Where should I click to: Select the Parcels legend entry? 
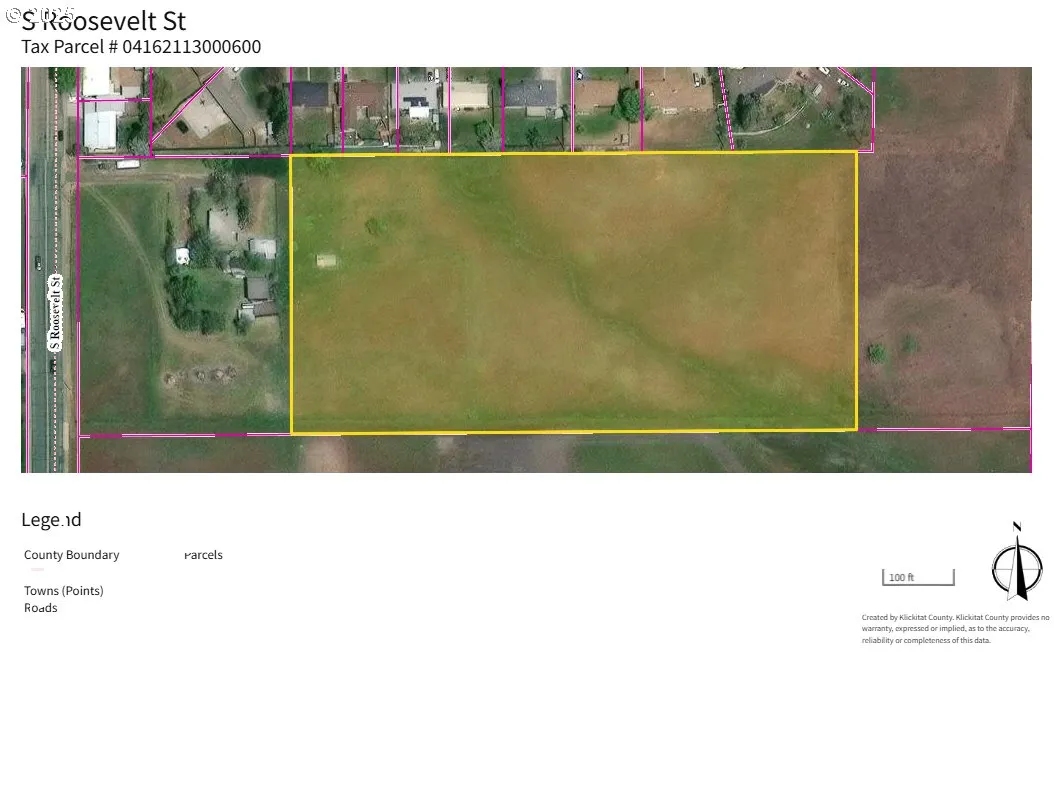coord(203,555)
